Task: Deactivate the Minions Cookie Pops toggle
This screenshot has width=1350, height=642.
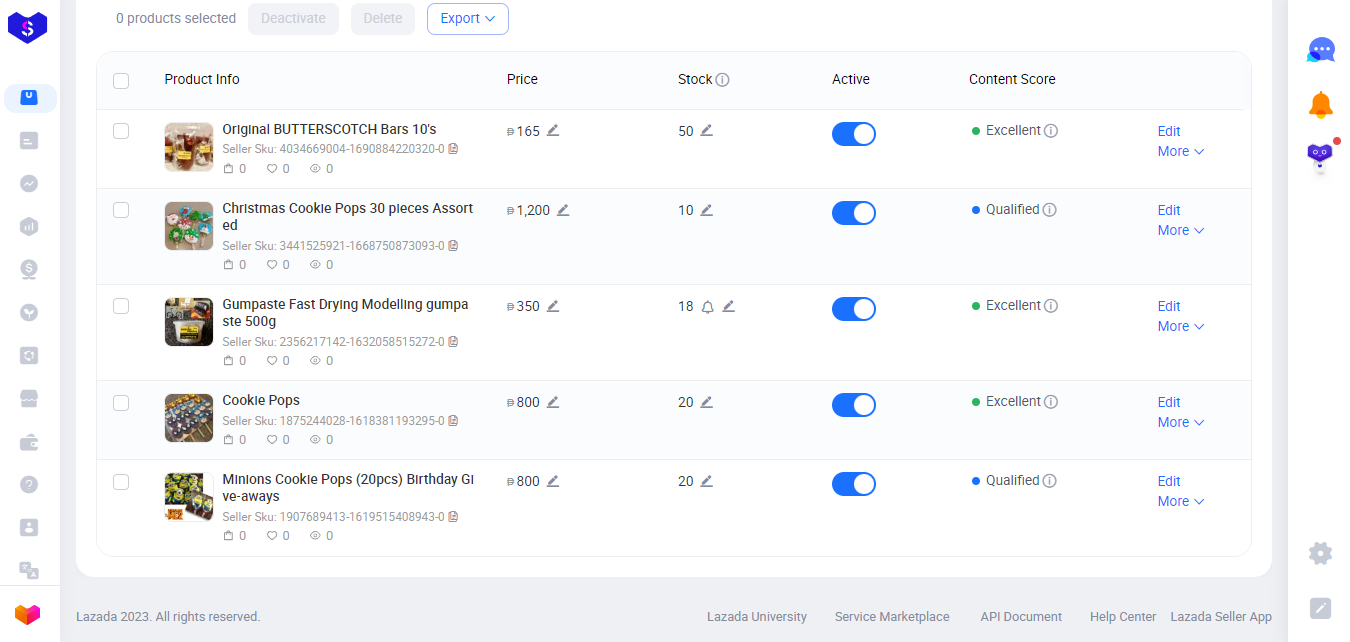Action: (853, 484)
